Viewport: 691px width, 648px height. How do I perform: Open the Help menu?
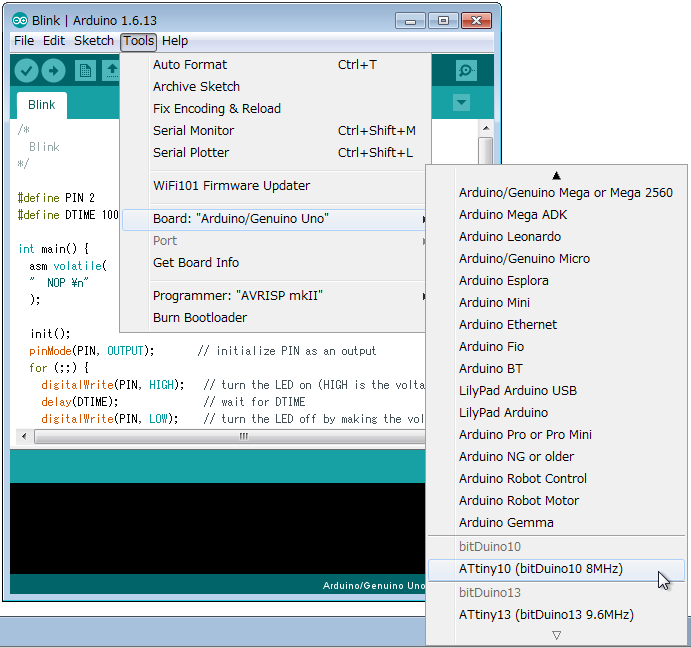point(175,41)
